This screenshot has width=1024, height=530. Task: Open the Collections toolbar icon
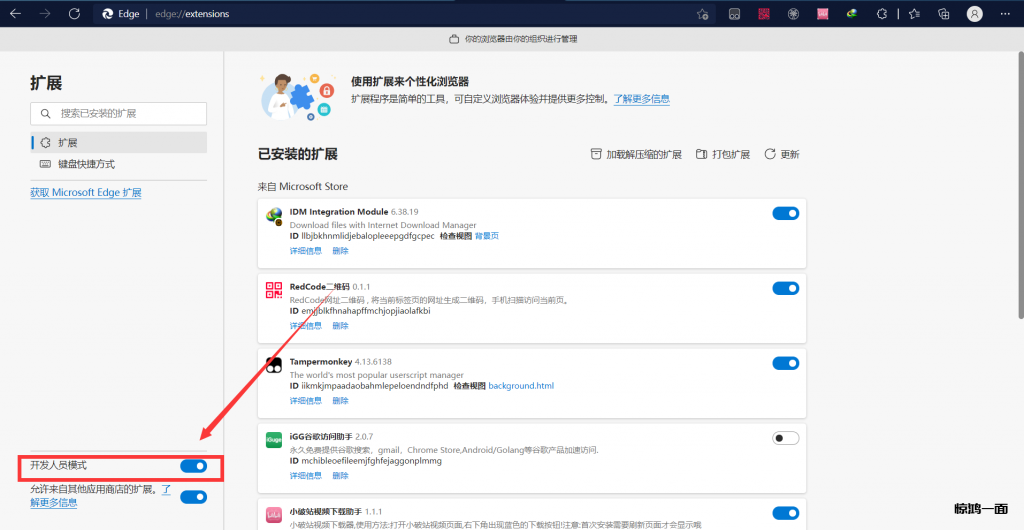click(943, 14)
